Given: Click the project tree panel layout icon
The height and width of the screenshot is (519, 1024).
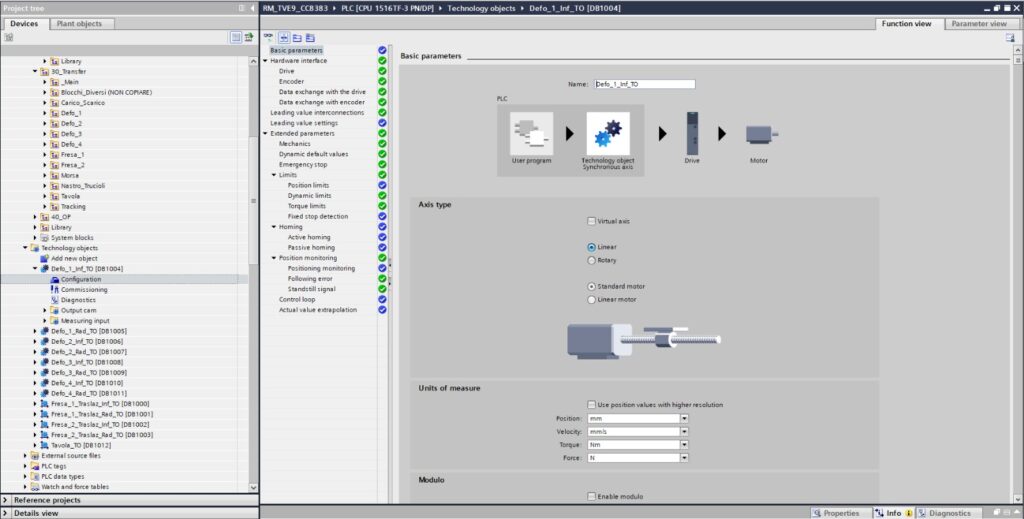Looking at the screenshot, I should click(x=242, y=8).
